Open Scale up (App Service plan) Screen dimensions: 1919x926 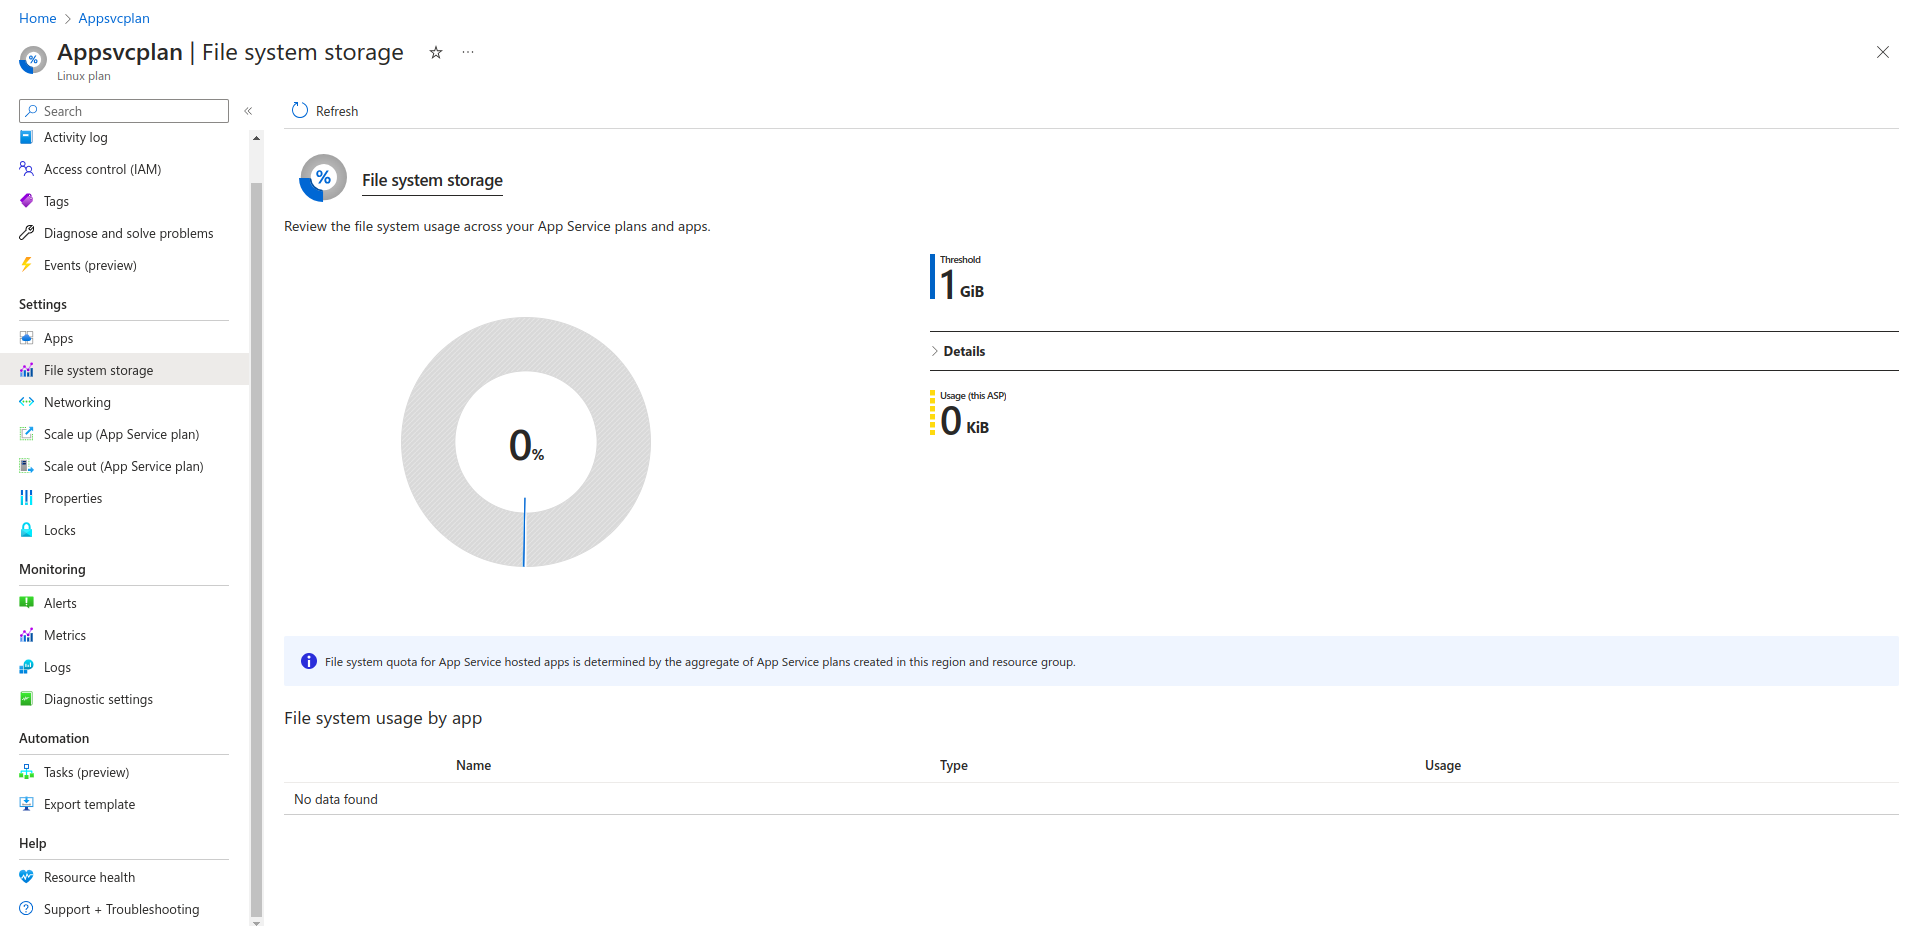[x=121, y=434]
